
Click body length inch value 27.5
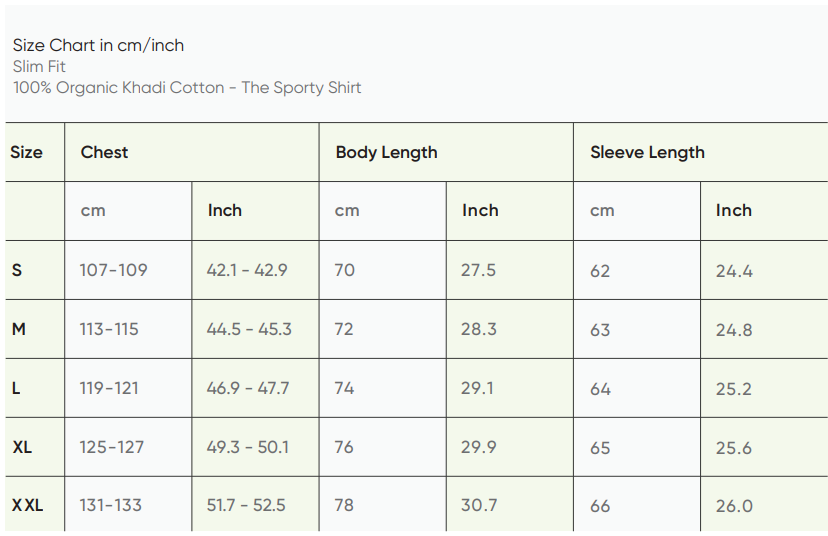pos(479,270)
